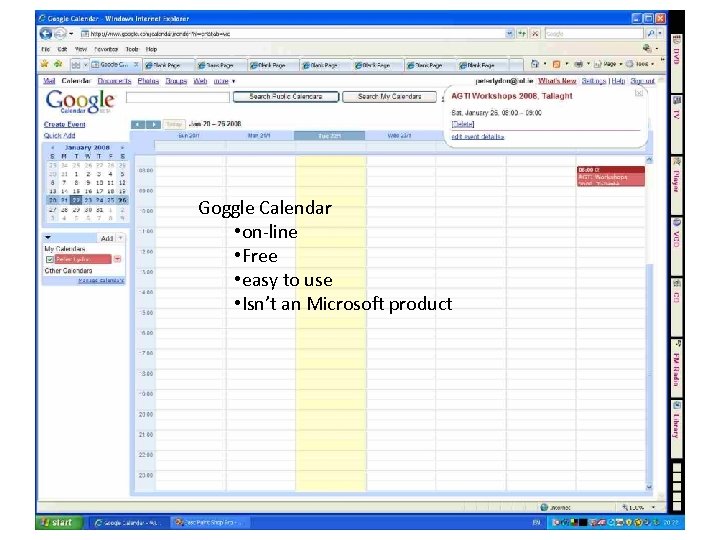Click the Library side tab on right panel

(x=676, y=428)
